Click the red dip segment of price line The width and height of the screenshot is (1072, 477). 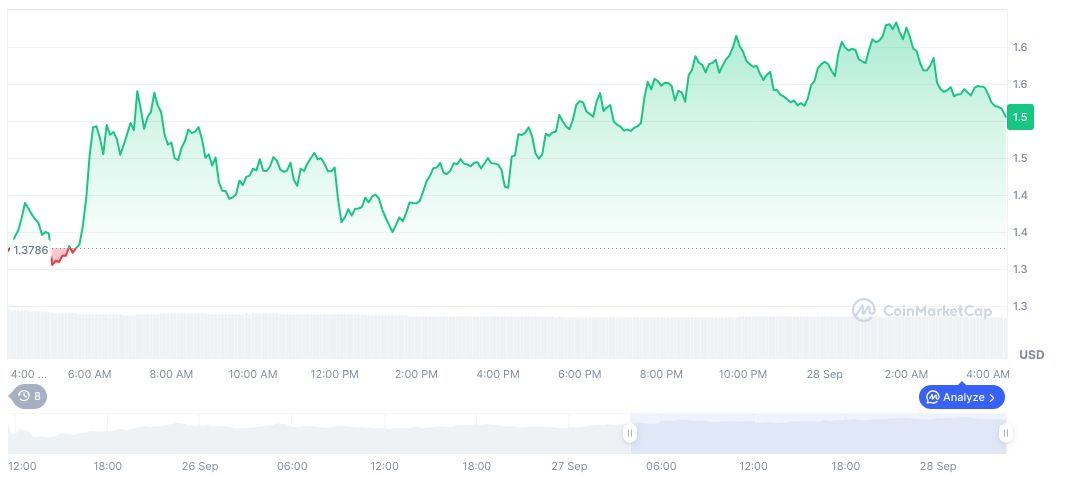62,256
